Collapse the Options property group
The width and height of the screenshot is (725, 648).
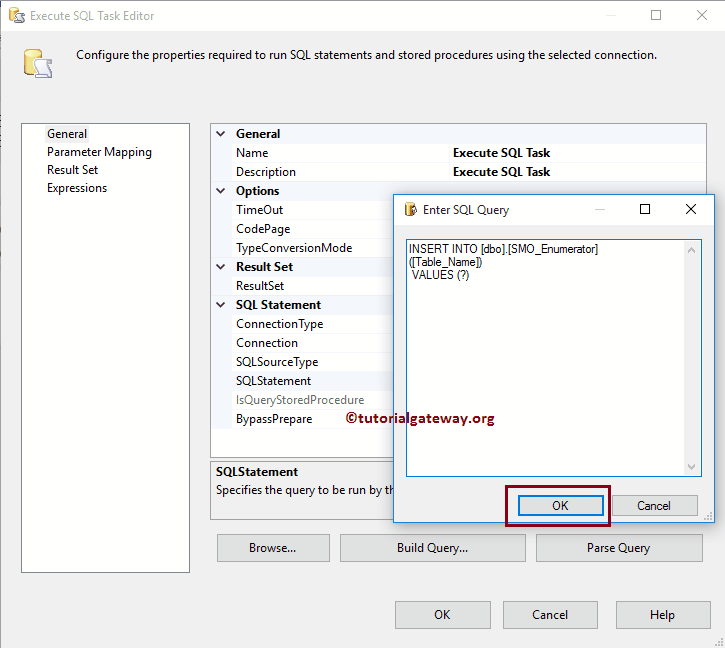coord(221,191)
